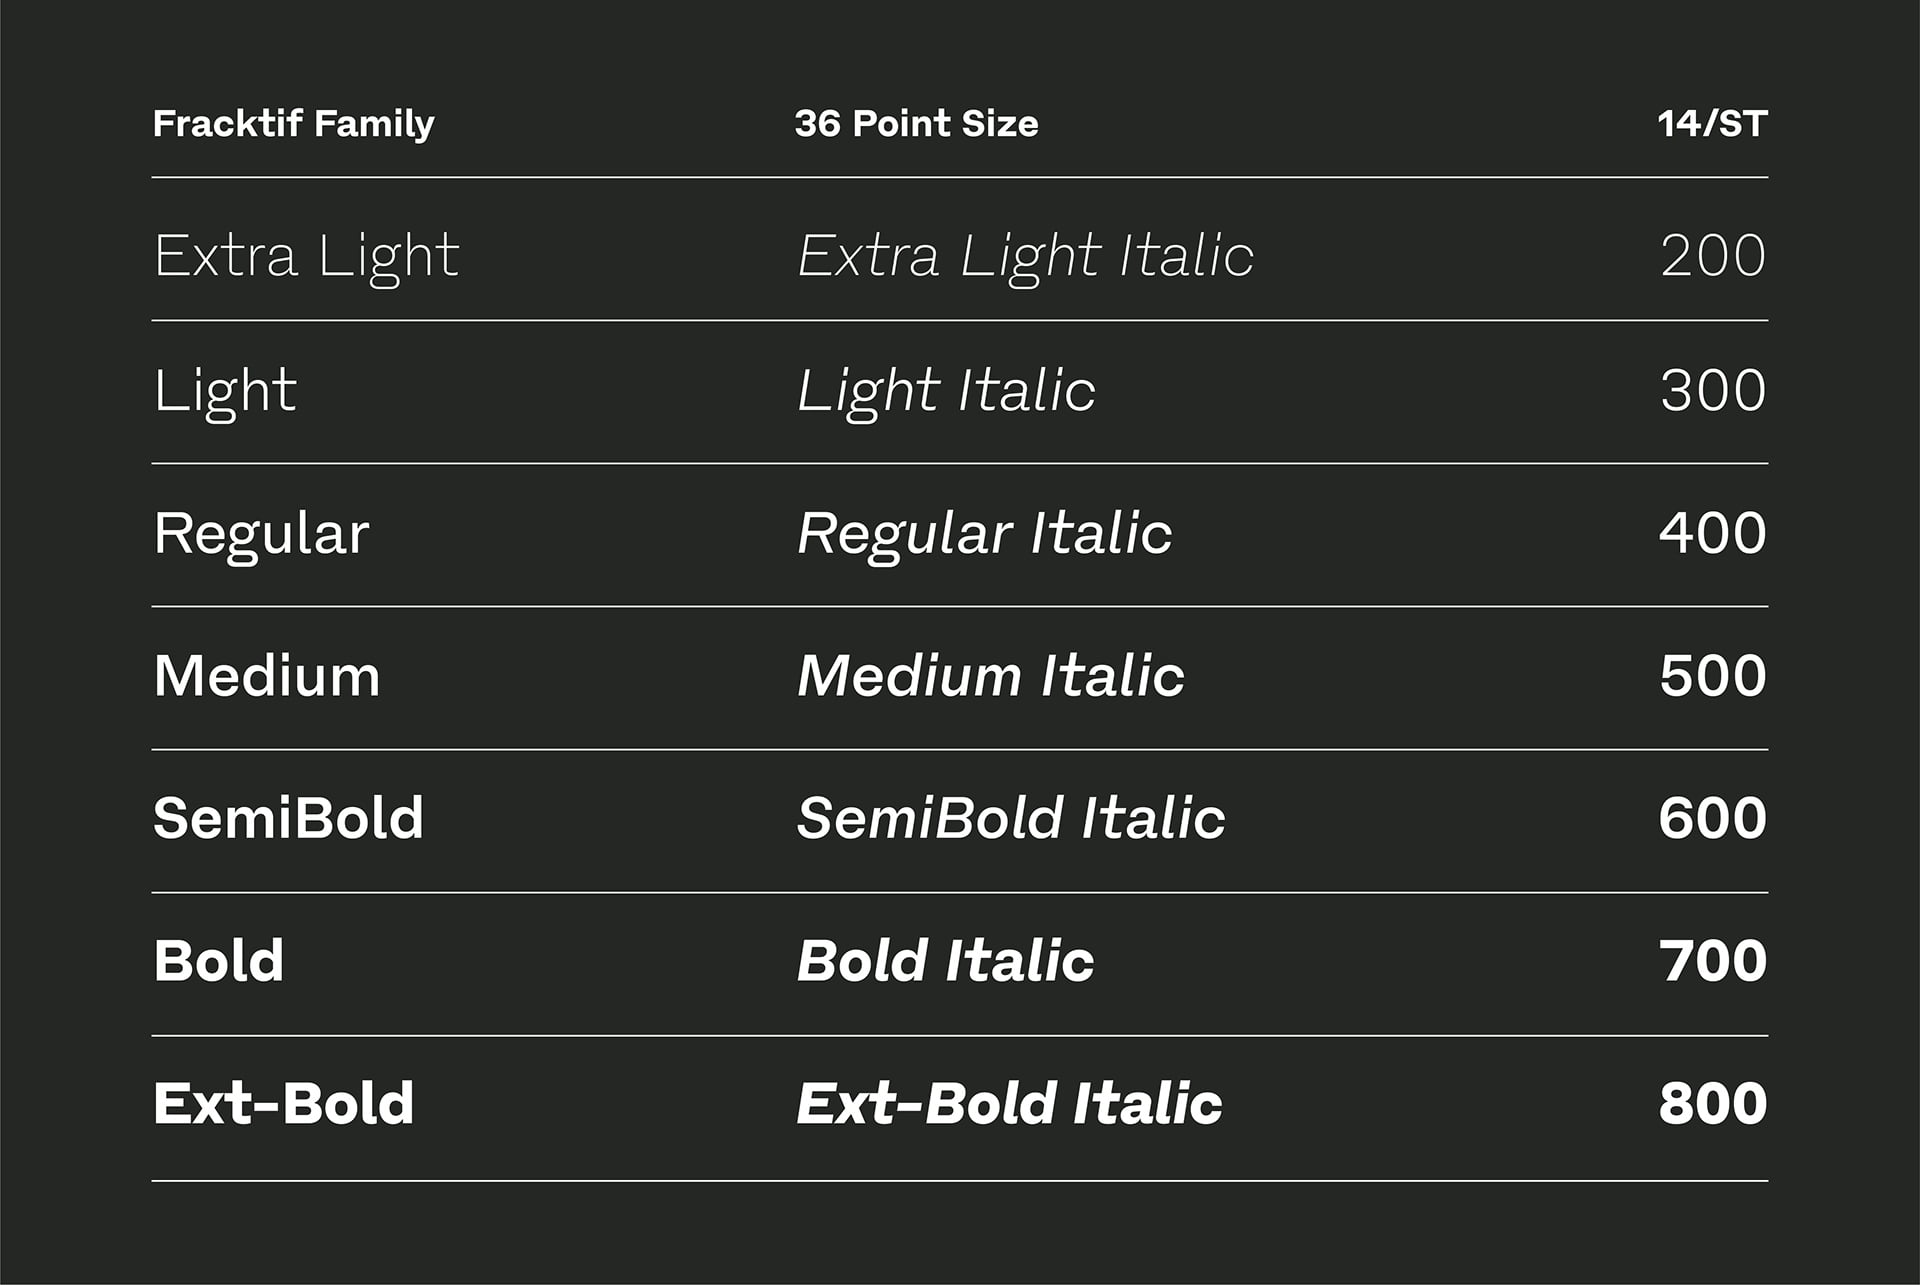
Task: Click the Medium Italic sample
Action: pyautogui.click(x=990, y=676)
